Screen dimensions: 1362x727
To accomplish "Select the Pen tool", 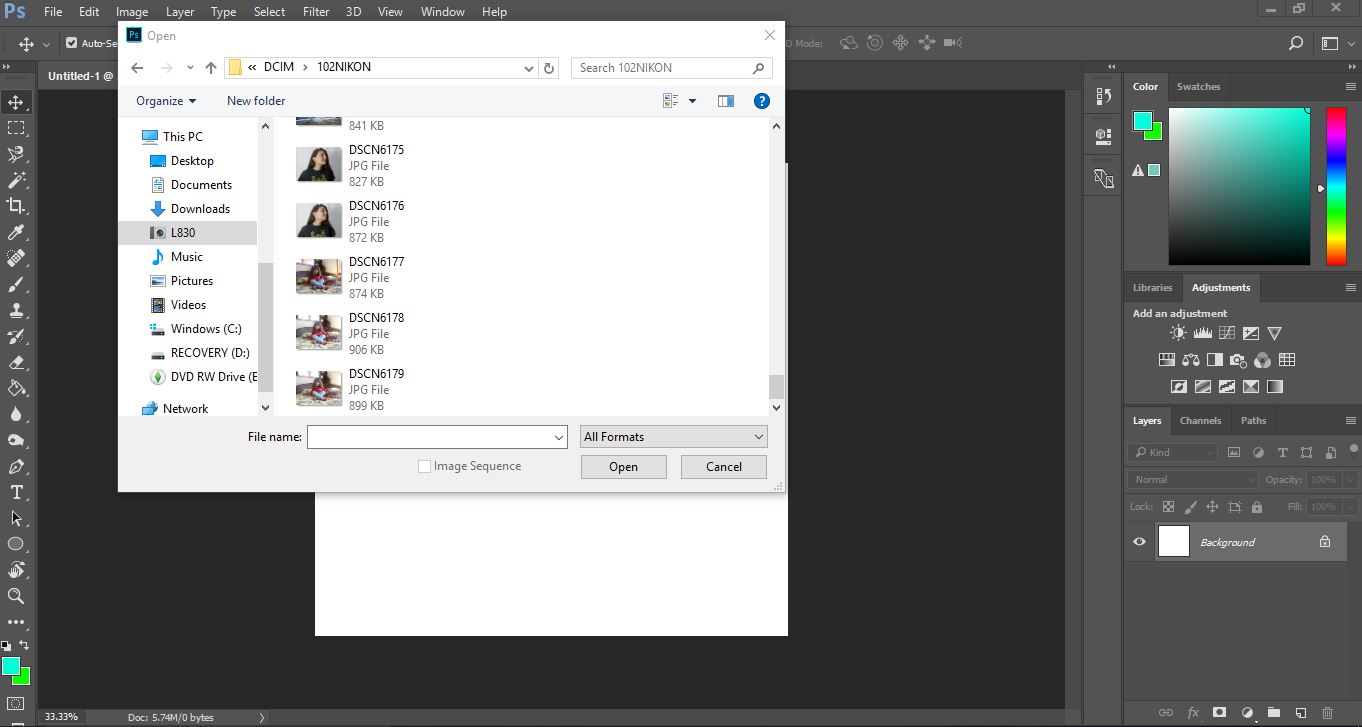I will click(x=16, y=466).
